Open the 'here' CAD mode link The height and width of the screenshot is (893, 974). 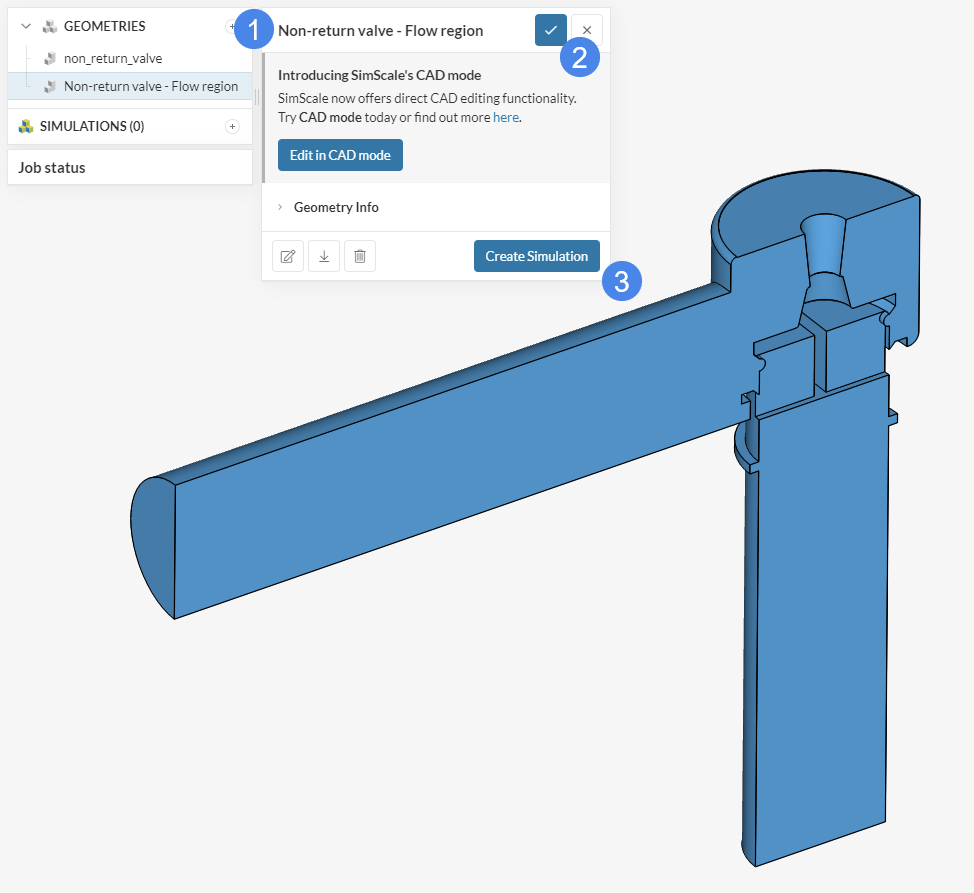click(x=506, y=117)
